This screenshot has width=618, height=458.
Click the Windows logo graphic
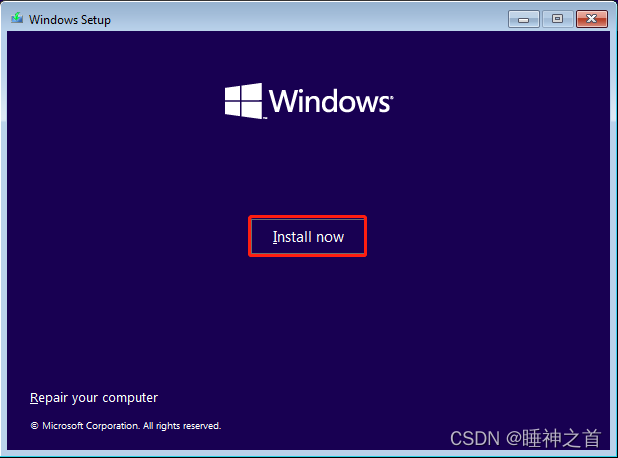click(x=309, y=101)
